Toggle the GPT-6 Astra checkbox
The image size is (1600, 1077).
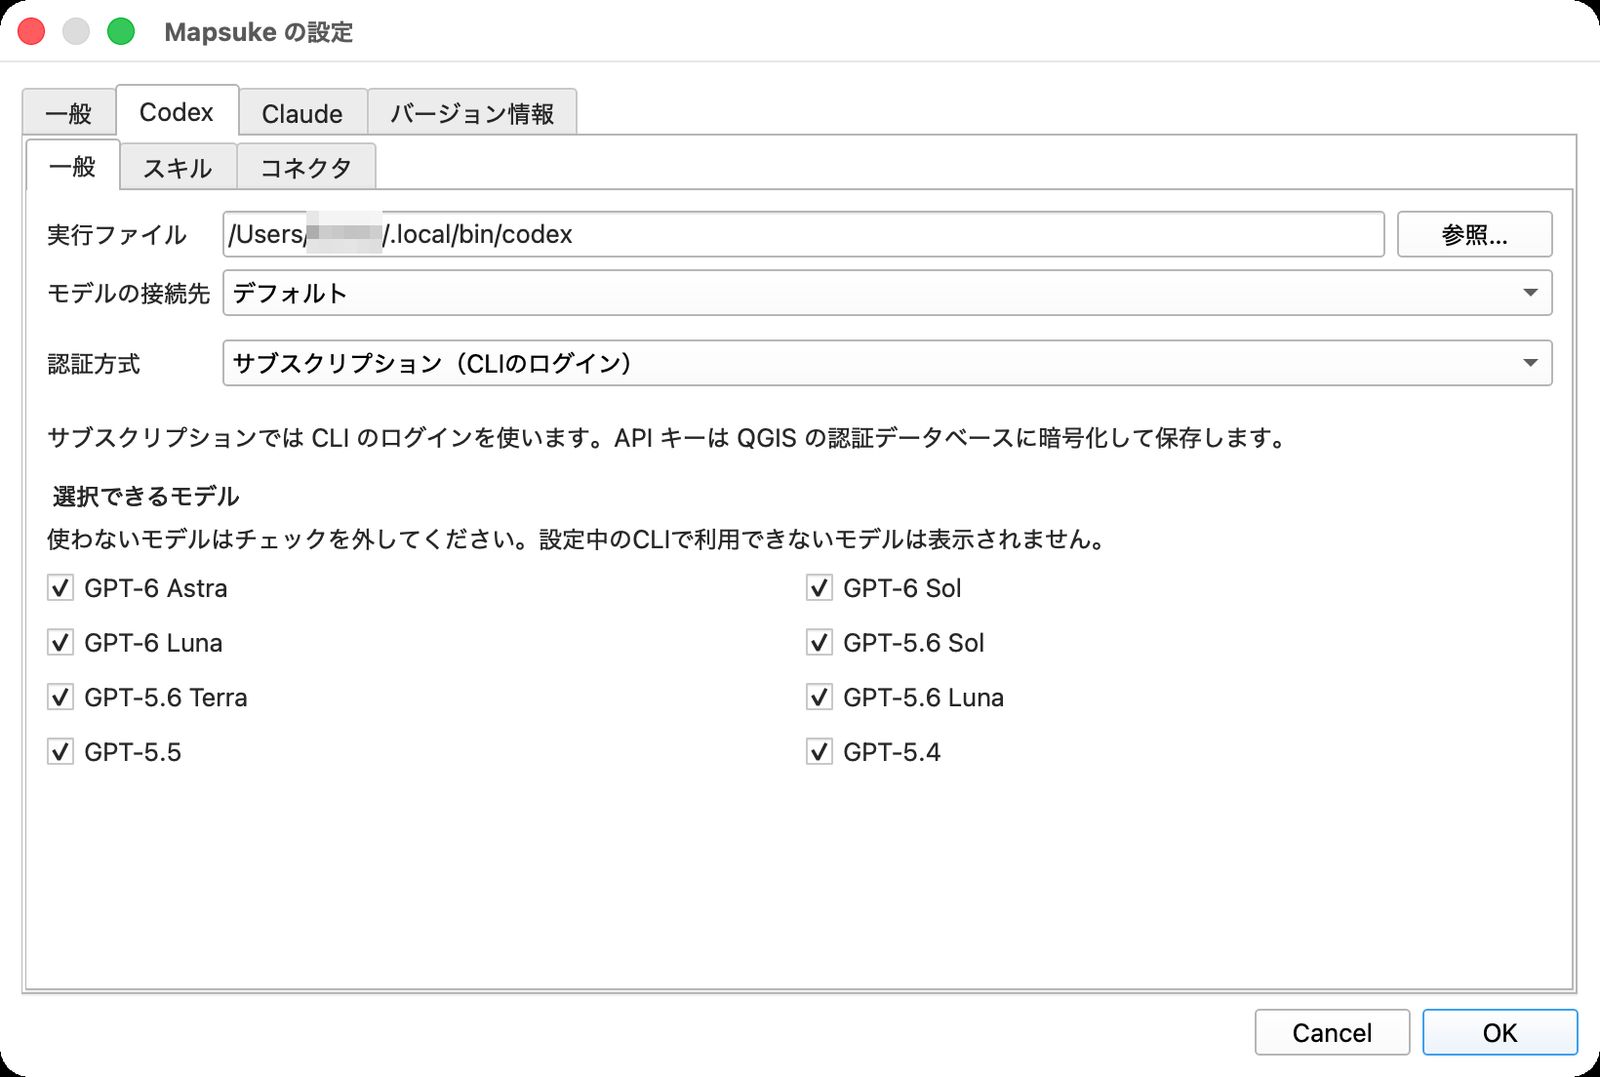[60, 588]
